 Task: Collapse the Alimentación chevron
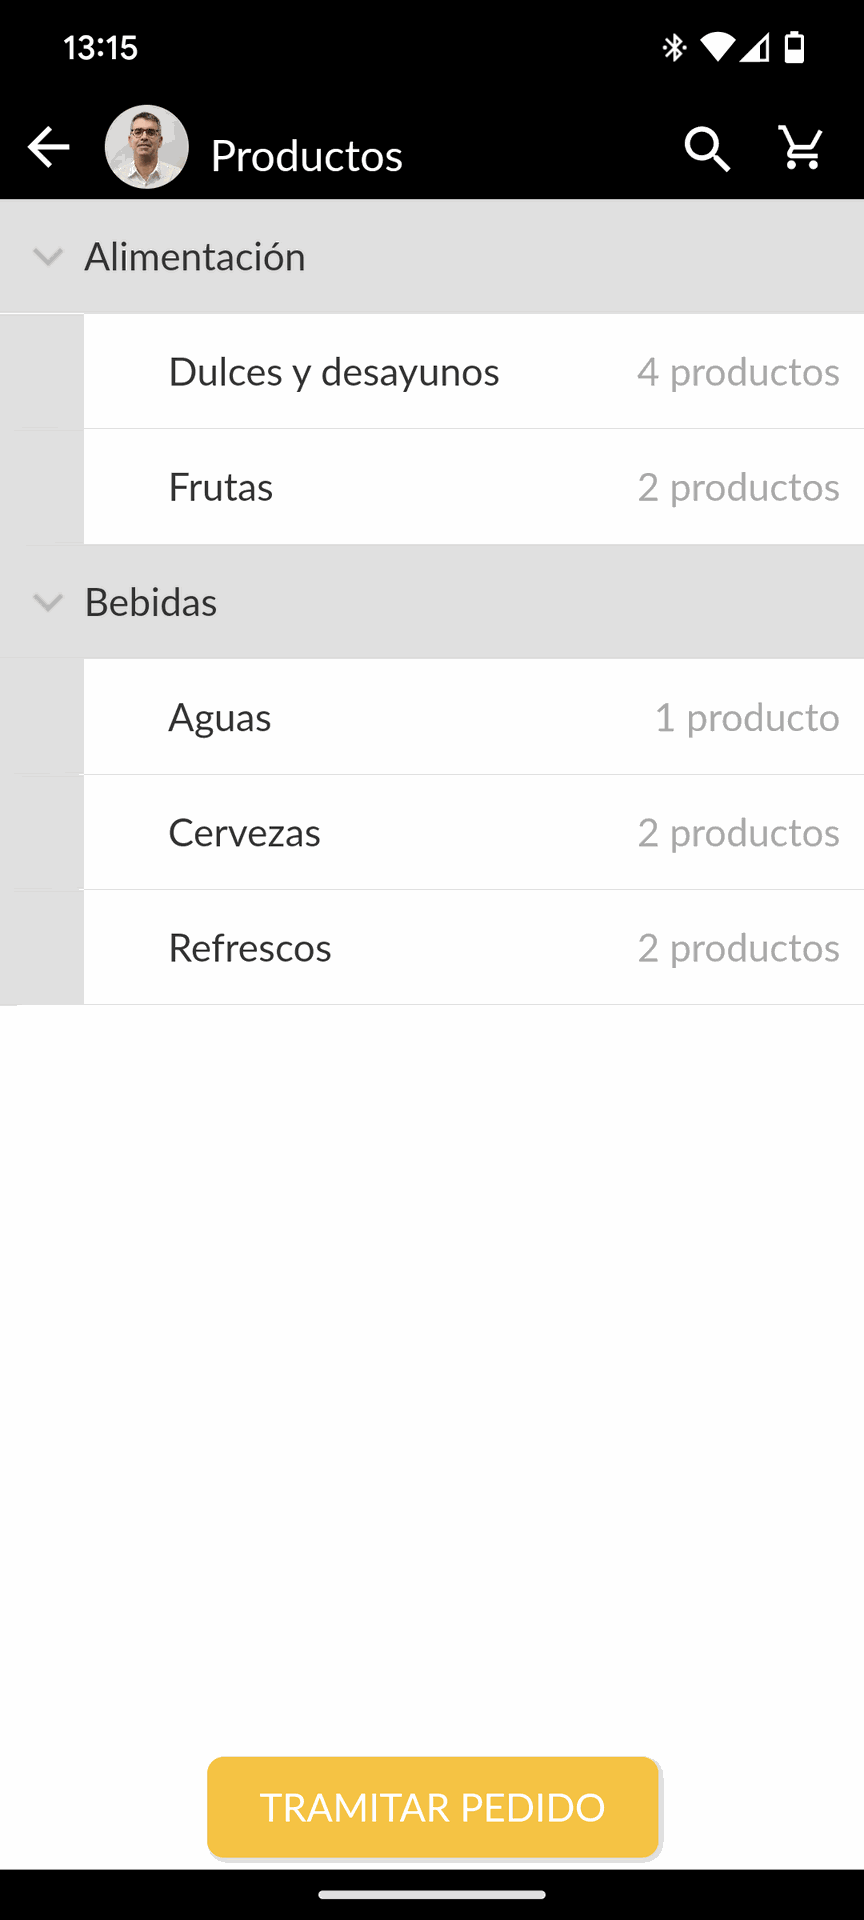pos(48,257)
